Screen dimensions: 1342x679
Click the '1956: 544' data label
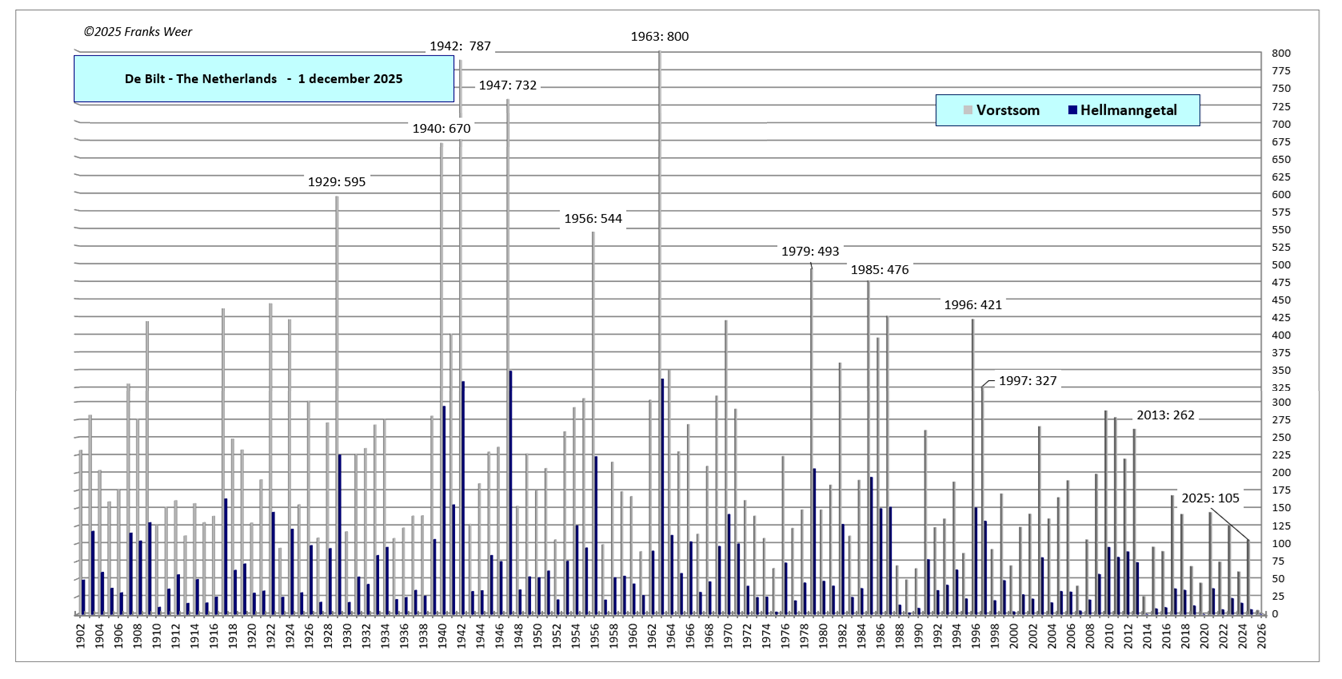pos(594,219)
